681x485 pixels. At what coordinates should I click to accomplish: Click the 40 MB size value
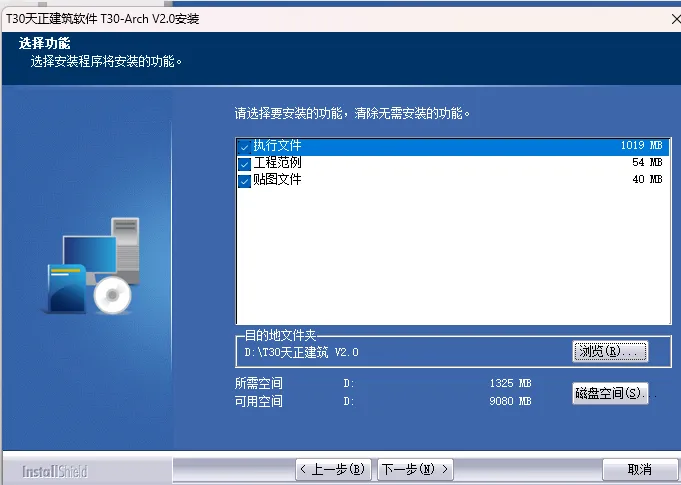(x=647, y=179)
